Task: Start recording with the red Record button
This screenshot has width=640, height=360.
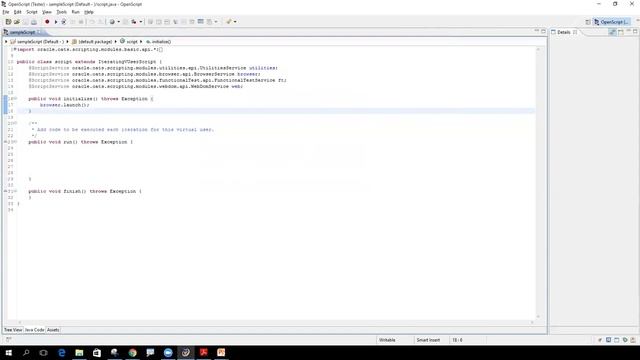Action: tap(47, 22)
